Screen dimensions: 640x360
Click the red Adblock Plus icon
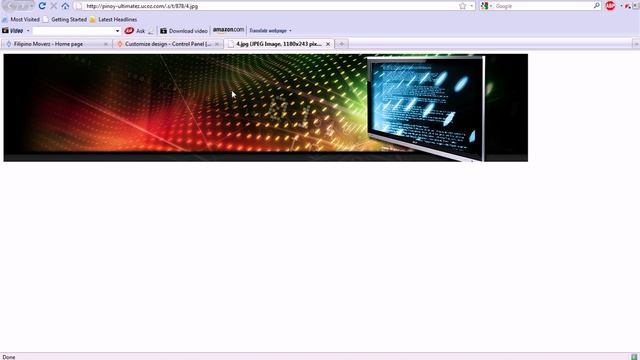[x=610, y=6]
